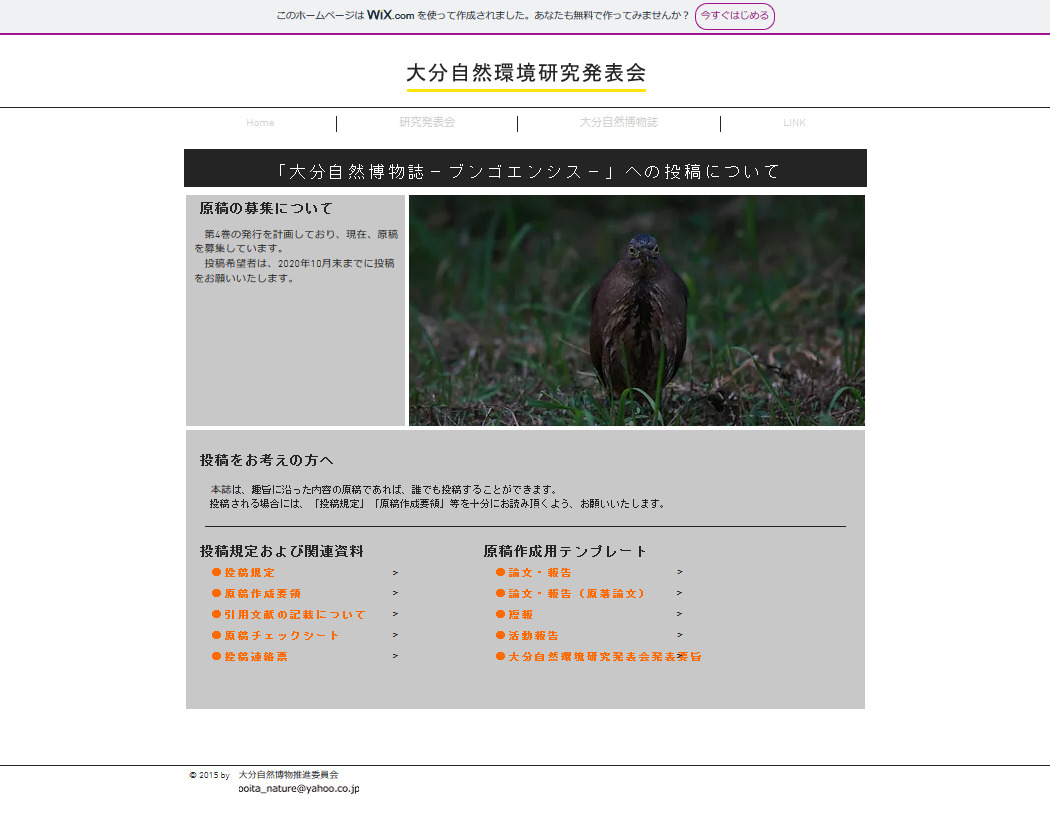
Task: Click the arrow icon beside 原稿作成要領
Action: (x=395, y=594)
